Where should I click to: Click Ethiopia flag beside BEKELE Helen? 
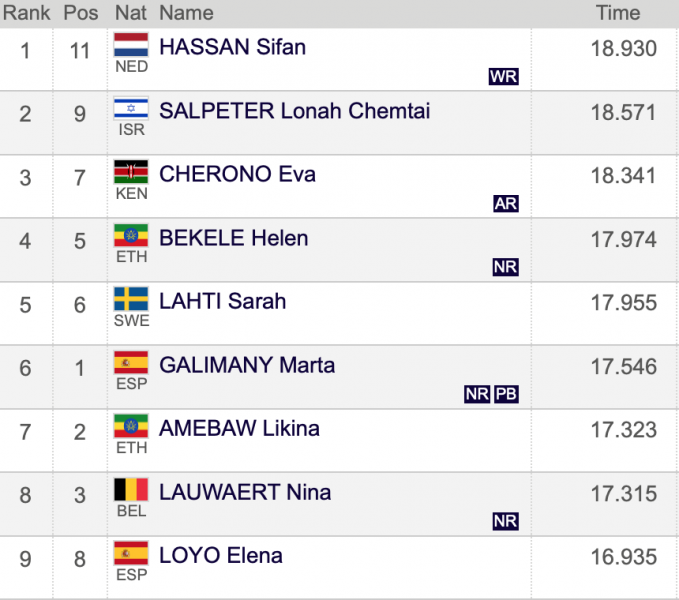tap(131, 235)
